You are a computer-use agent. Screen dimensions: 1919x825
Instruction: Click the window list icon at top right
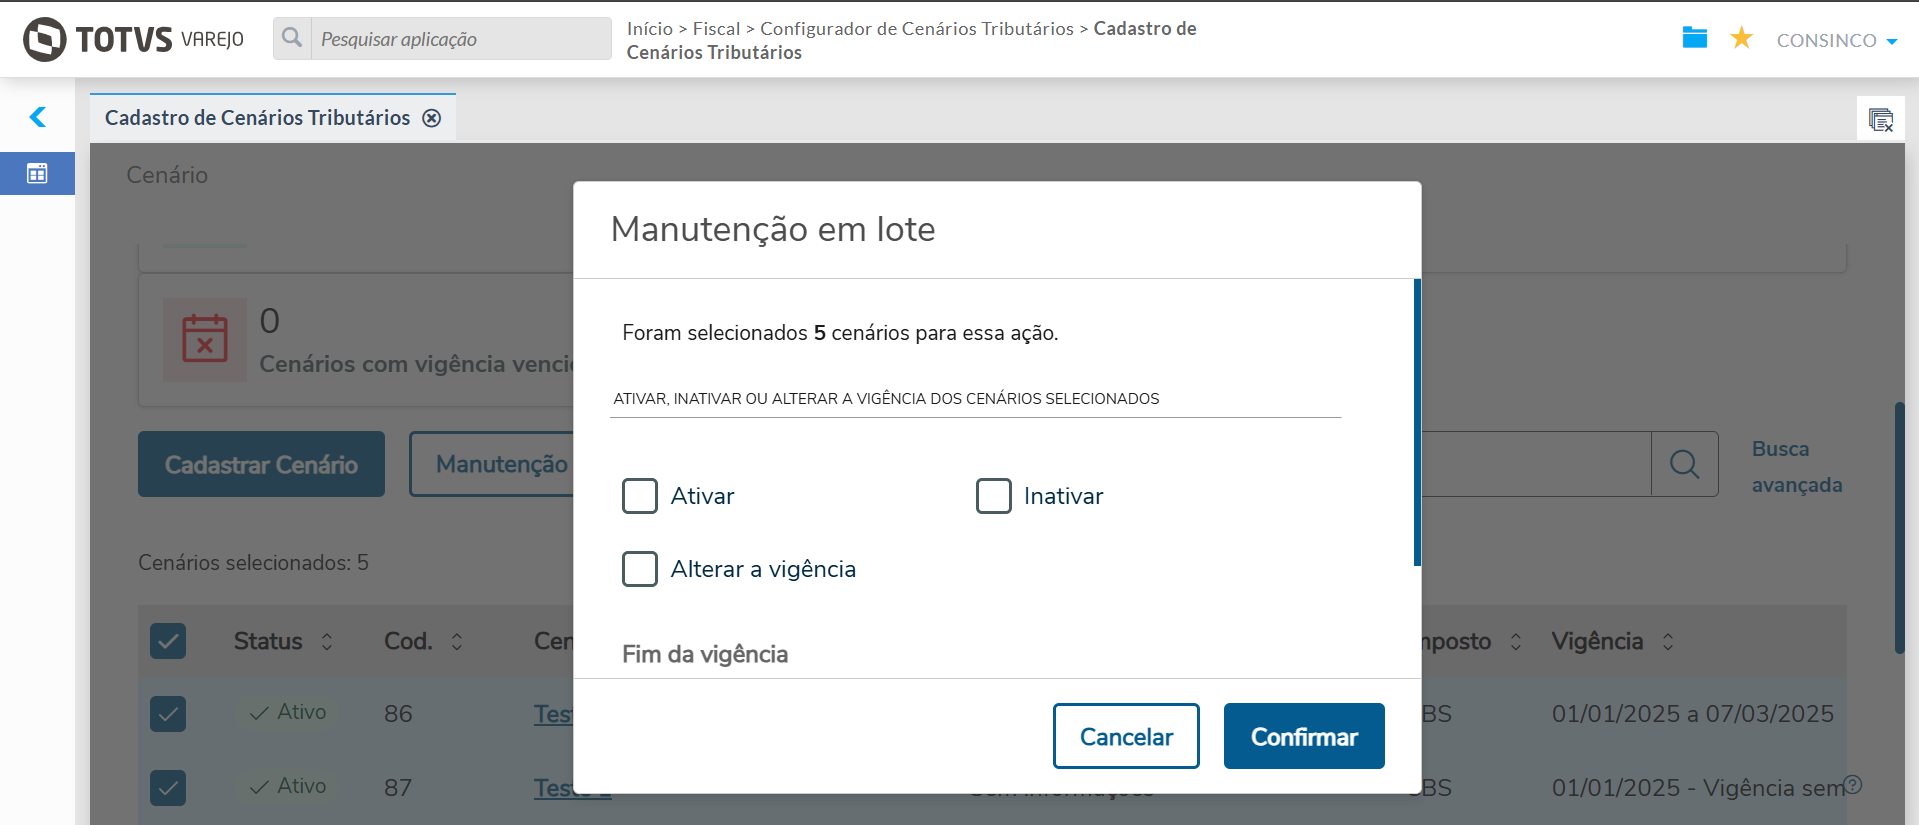[1880, 120]
